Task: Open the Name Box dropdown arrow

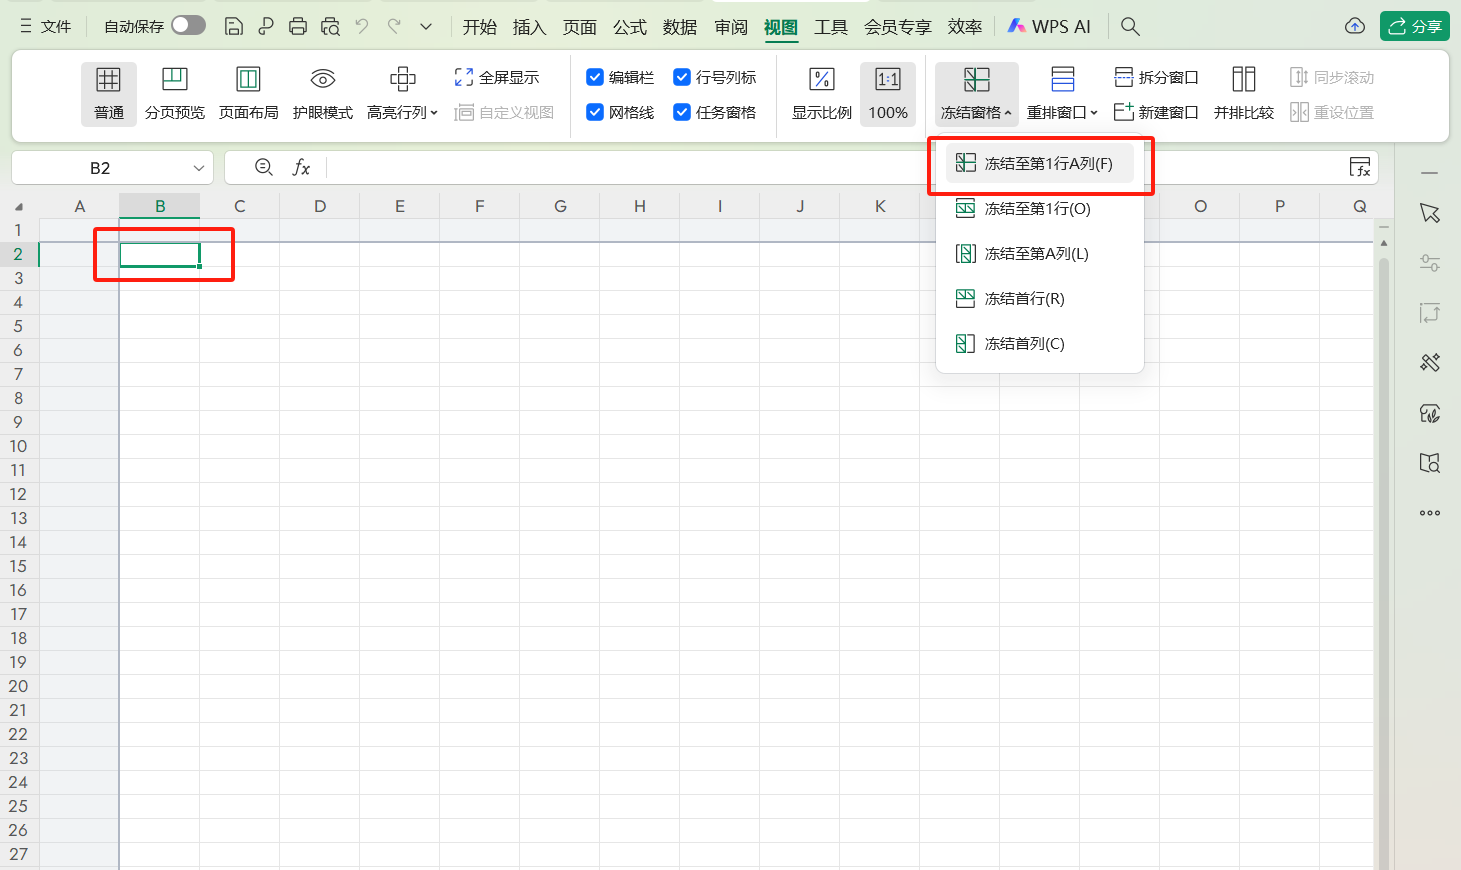Action: (x=198, y=168)
